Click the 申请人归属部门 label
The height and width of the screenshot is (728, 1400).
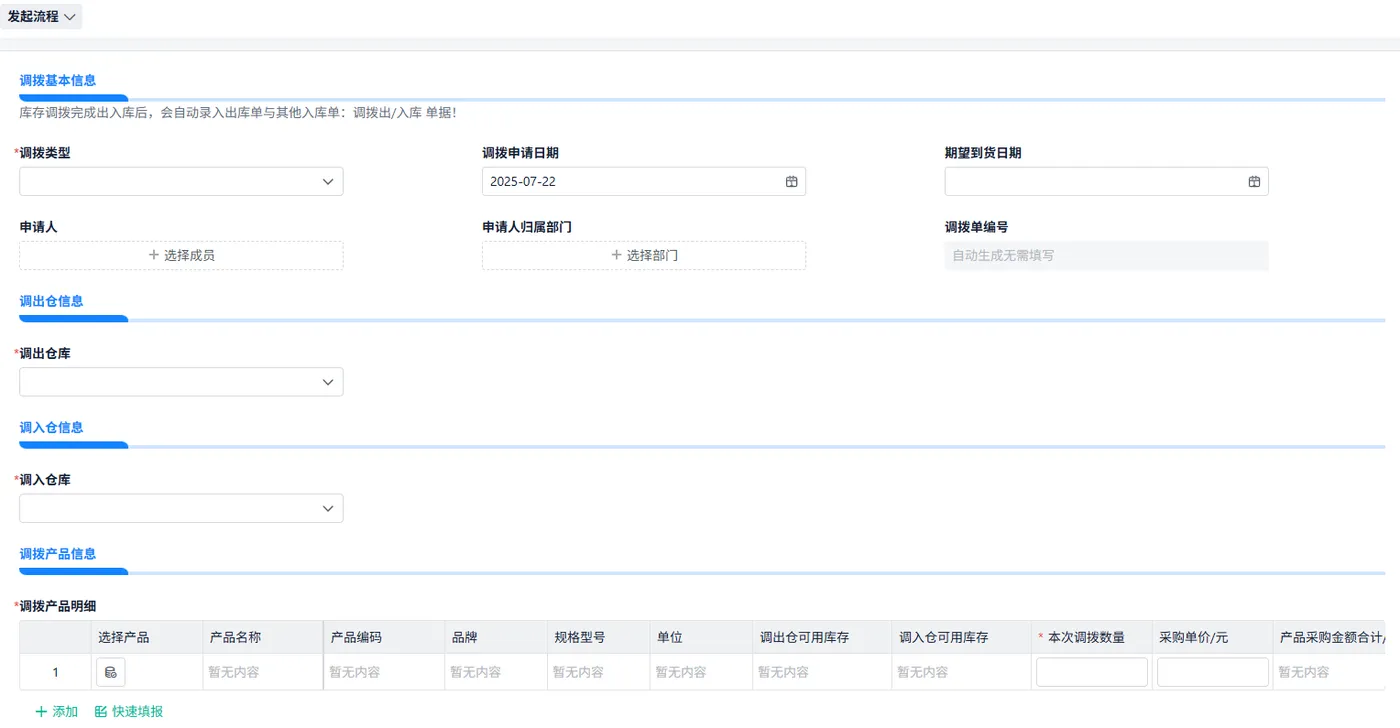coord(527,227)
